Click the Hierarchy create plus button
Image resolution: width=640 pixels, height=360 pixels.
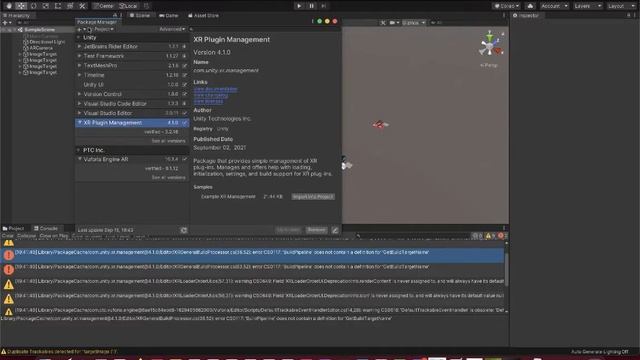tap(6, 22)
